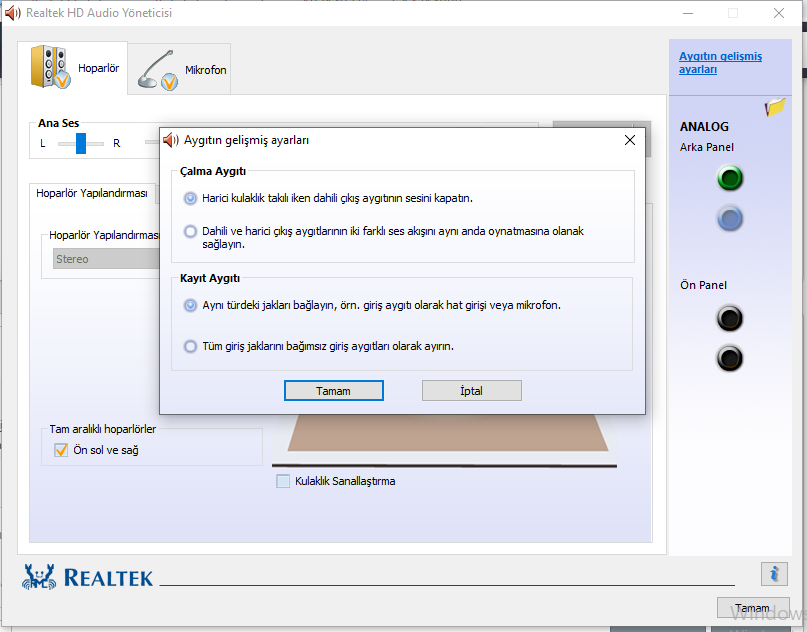Select simultaneous playback of two audio streams
Image resolution: width=807 pixels, height=632 pixels.
pos(190,232)
